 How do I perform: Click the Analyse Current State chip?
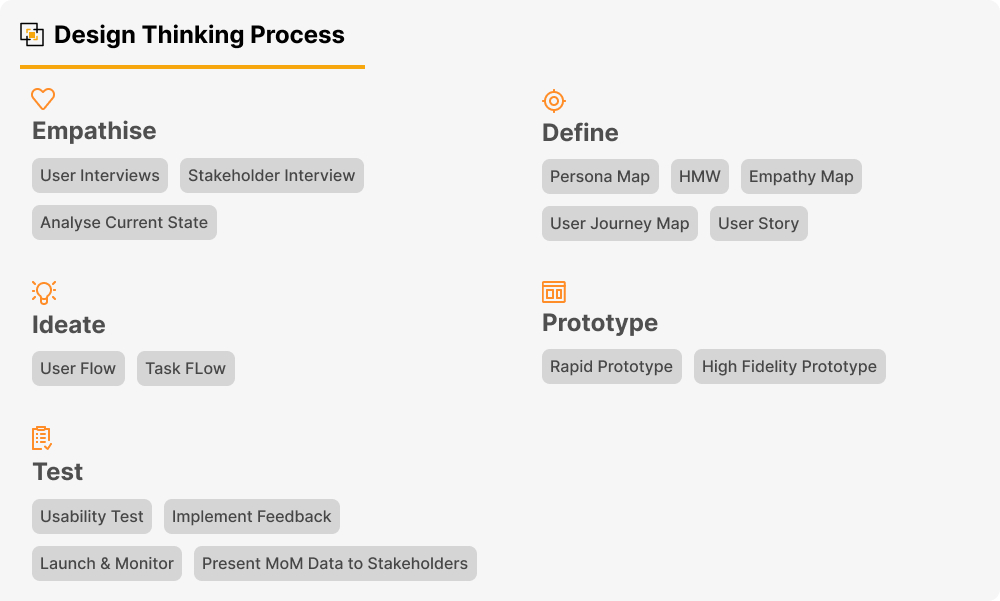click(124, 223)
